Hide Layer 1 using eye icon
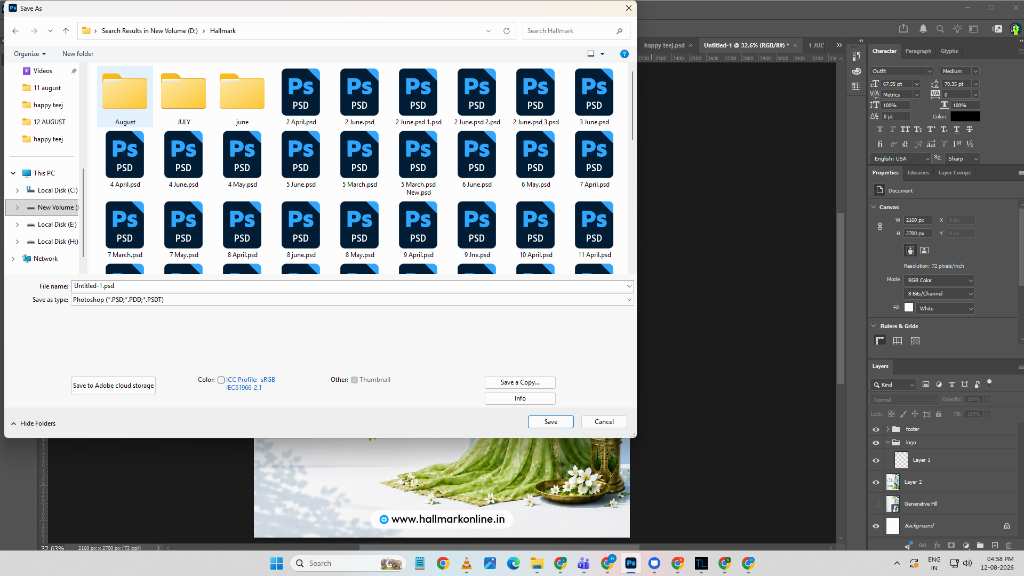 point(876,460)
